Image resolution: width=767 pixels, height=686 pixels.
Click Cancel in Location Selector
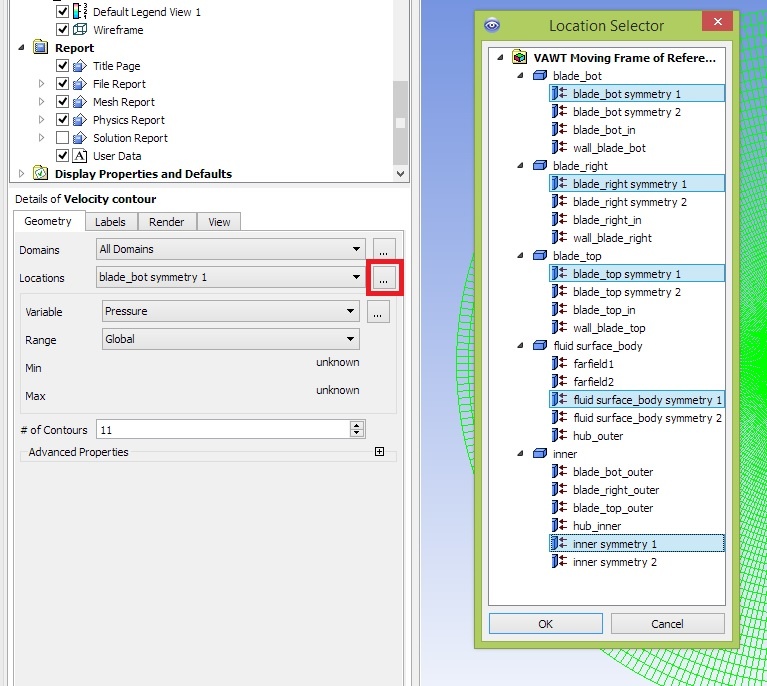[x=668, y=624]
